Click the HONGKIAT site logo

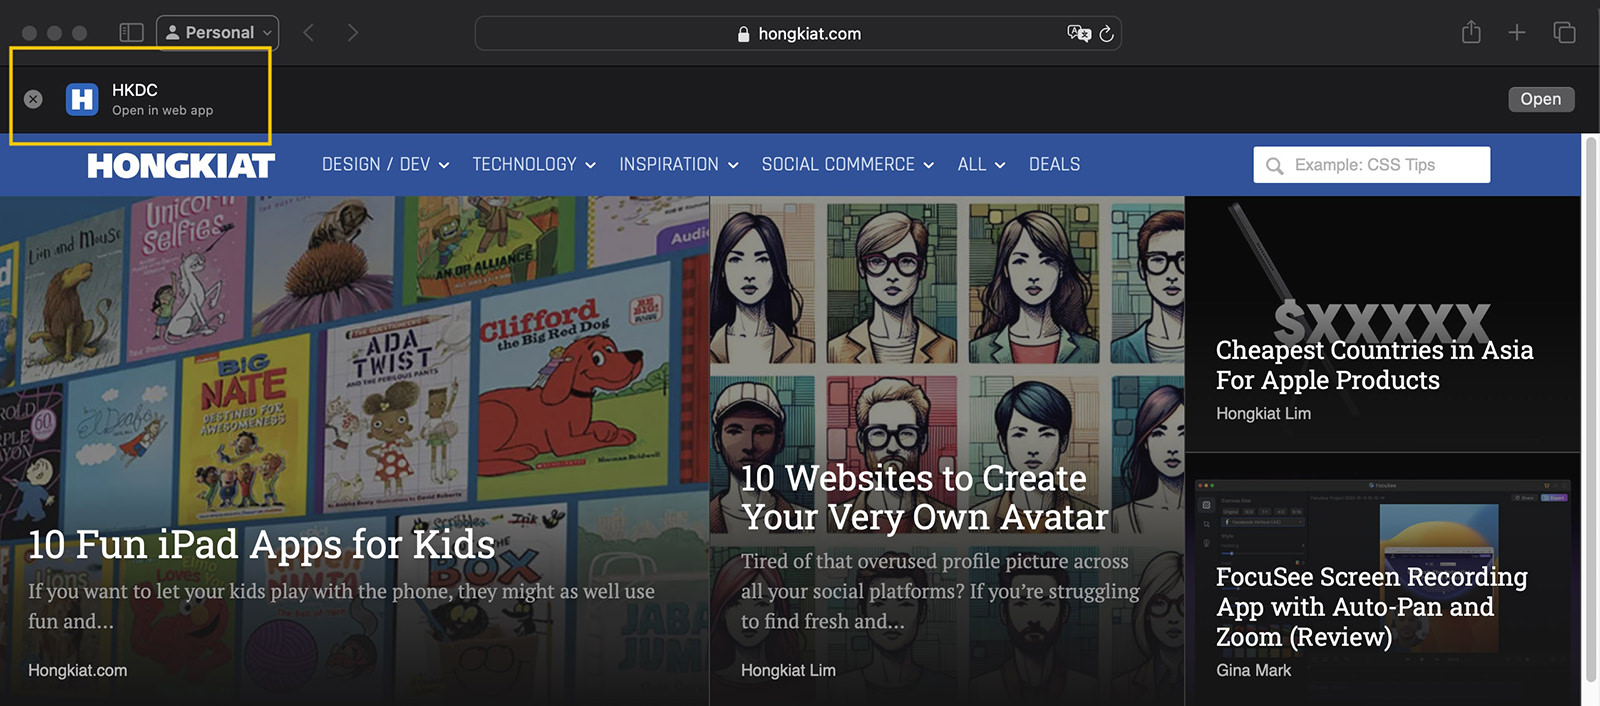point(181,165)
